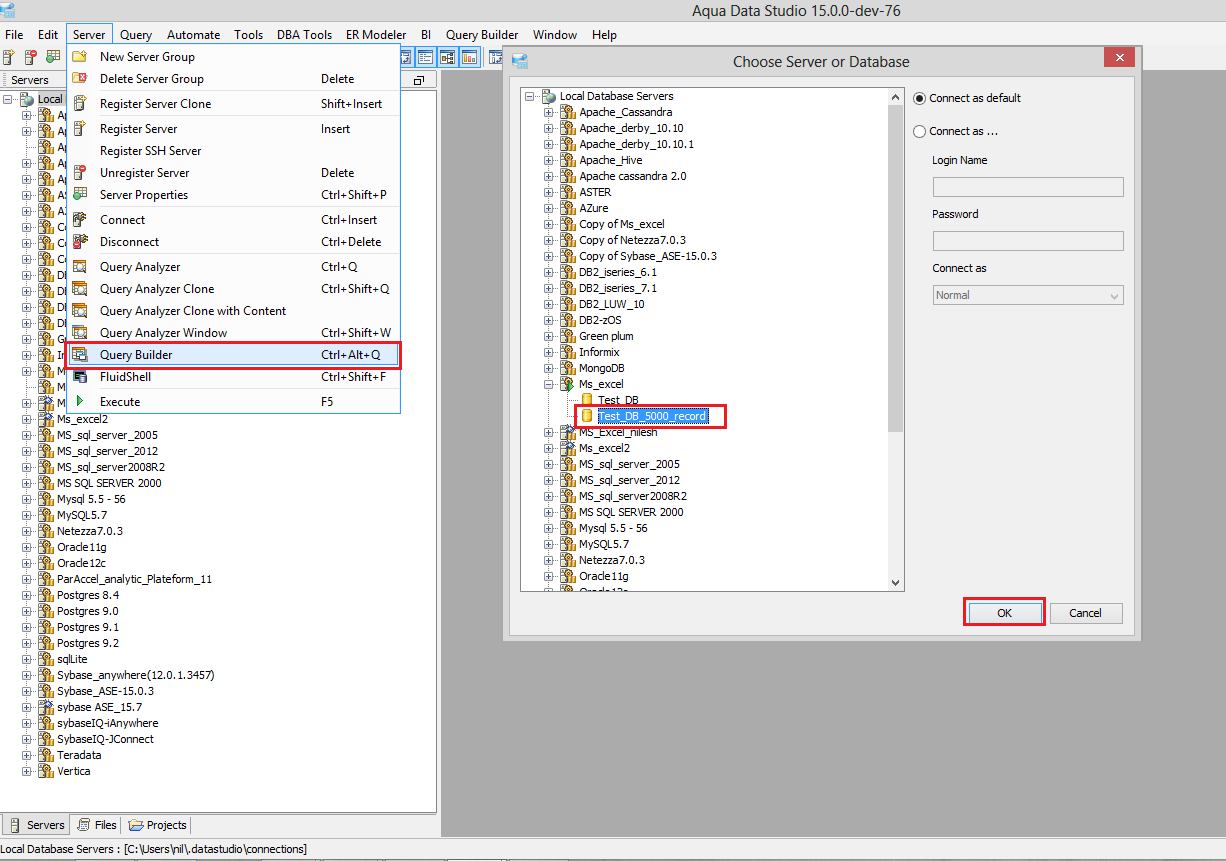Expand DB2_LUW_10 node in dialog tree
Image resolution: width=1226 pixels, height=861 pixels.
tap(548, 304)
